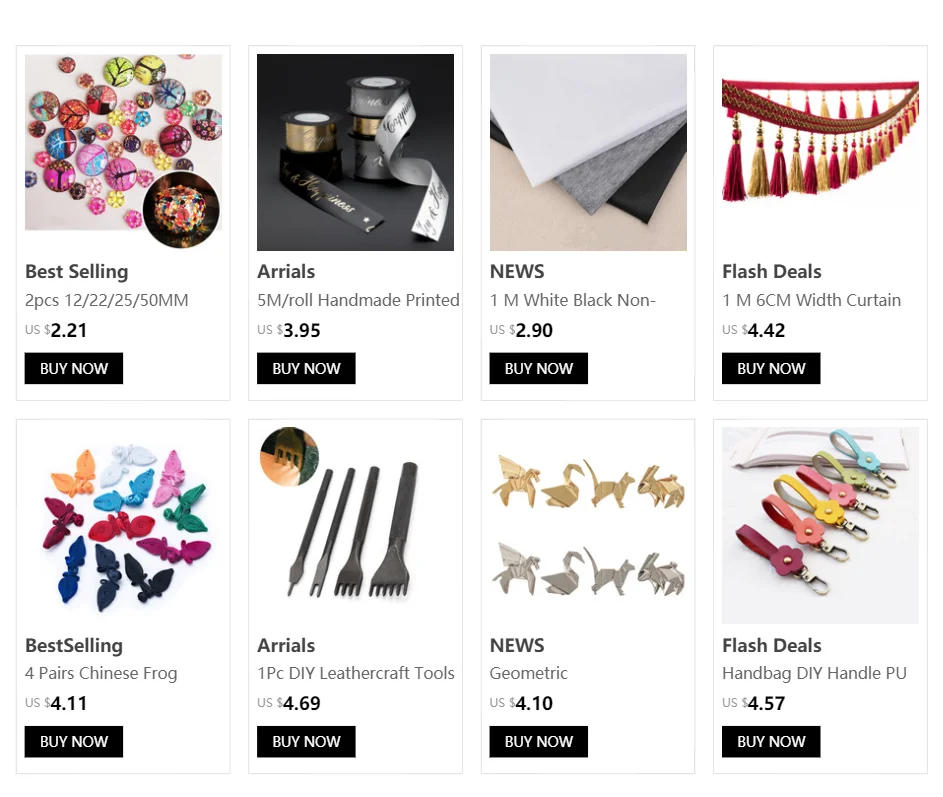Open the red gold curtain tassel image
This screenshot has width=943, height=797.
coord(820,152)
